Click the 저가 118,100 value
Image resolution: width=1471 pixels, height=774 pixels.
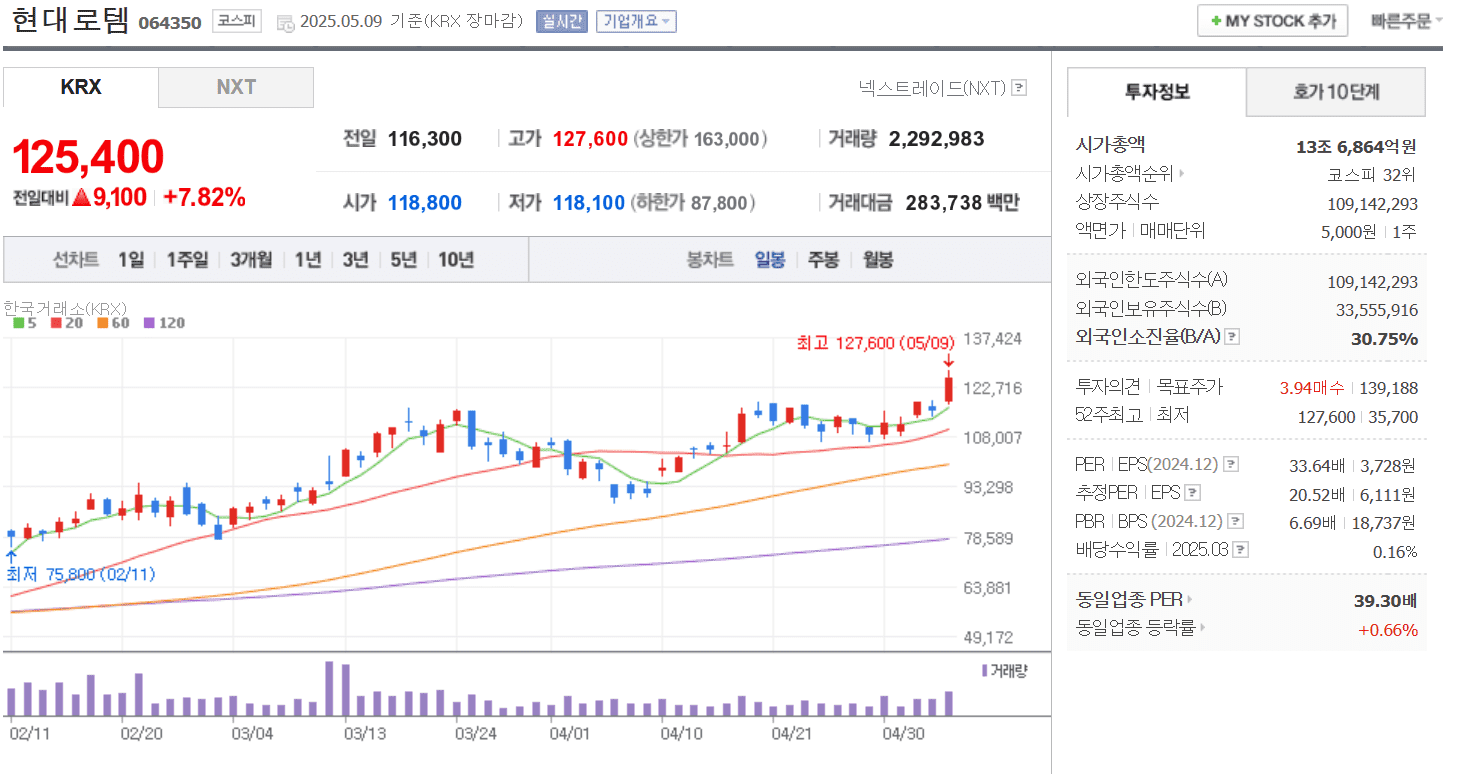590,203
